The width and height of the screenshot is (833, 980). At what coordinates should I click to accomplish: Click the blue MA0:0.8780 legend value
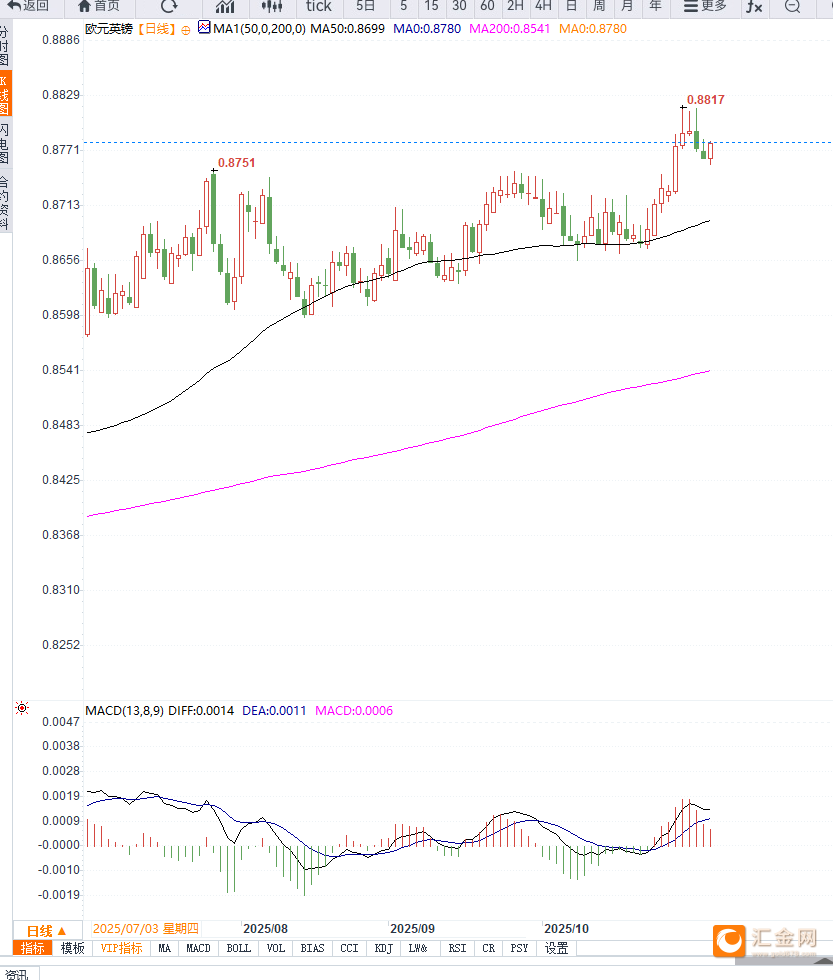(427, 29)
